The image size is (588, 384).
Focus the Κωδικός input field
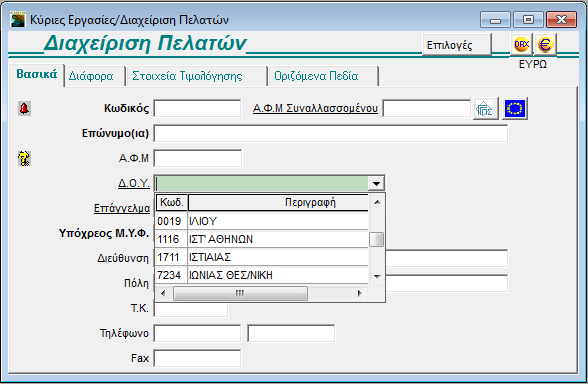pos(197,109)
